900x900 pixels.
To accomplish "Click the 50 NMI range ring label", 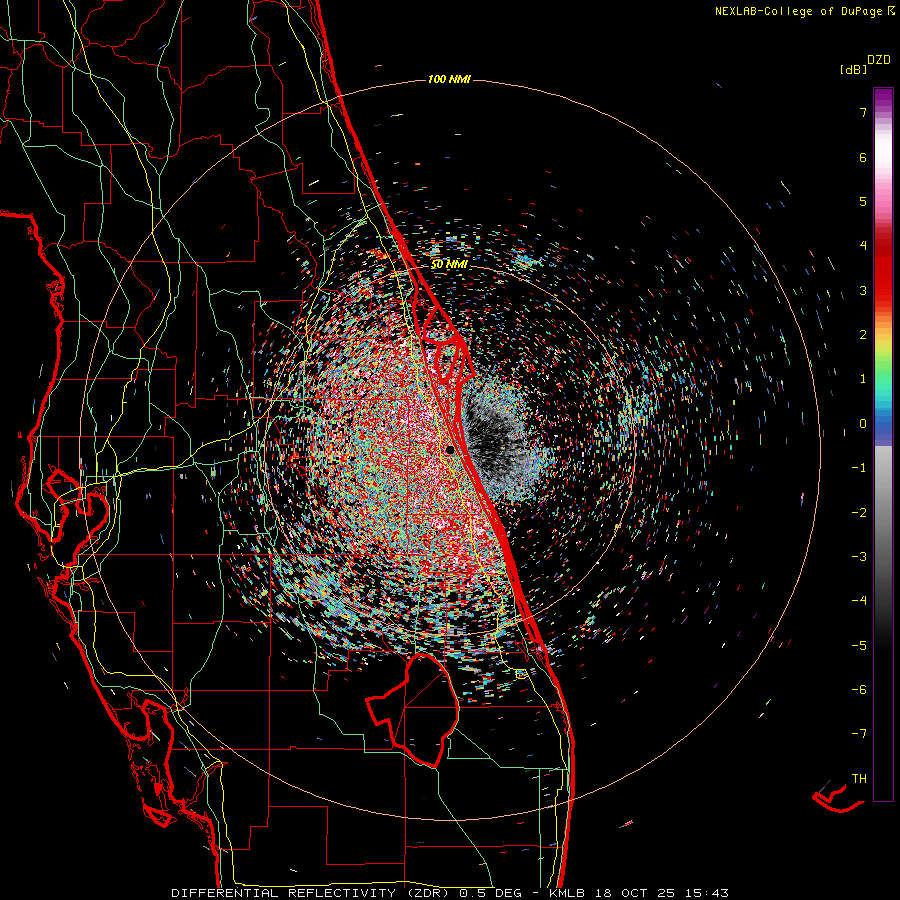I will [449, 265].
